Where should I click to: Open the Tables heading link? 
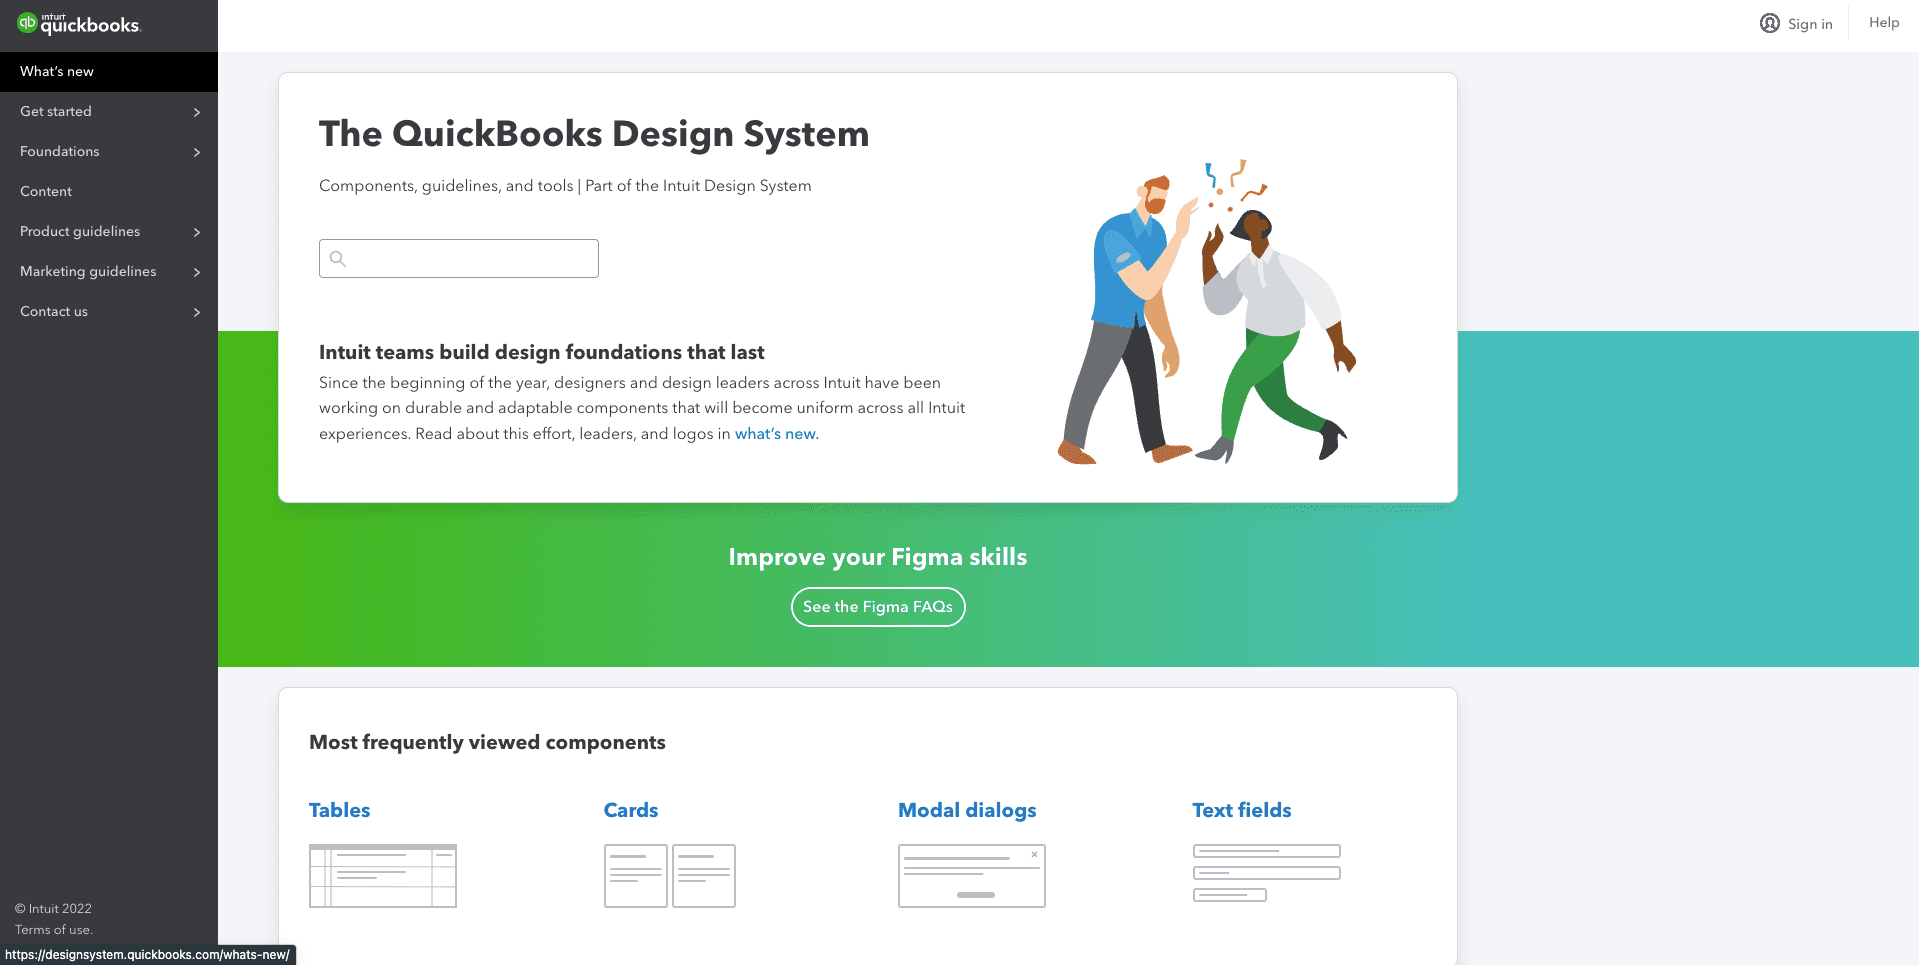coord(339,810)
